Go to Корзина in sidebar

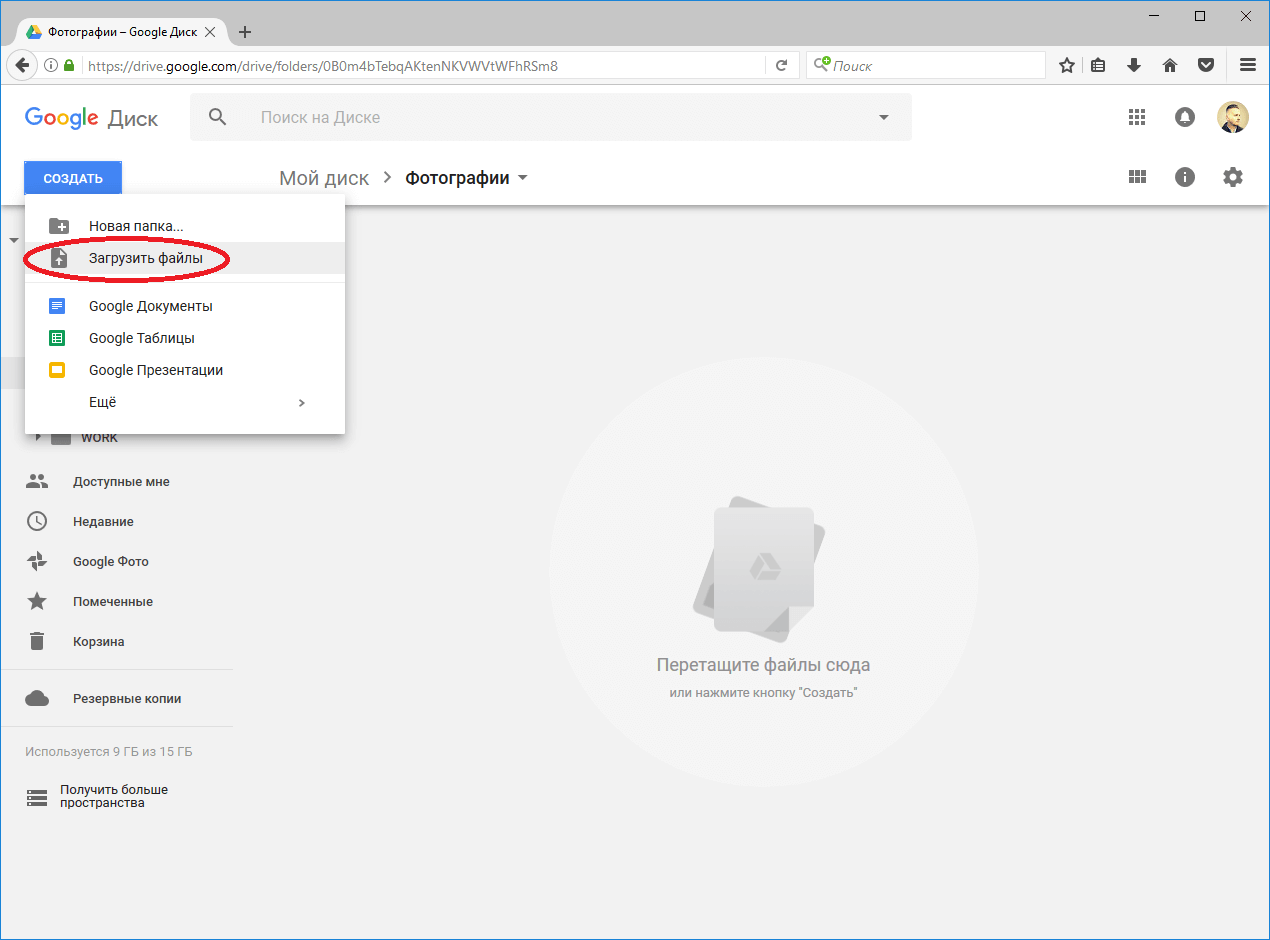pyautogui.click(x=98, y=642)
